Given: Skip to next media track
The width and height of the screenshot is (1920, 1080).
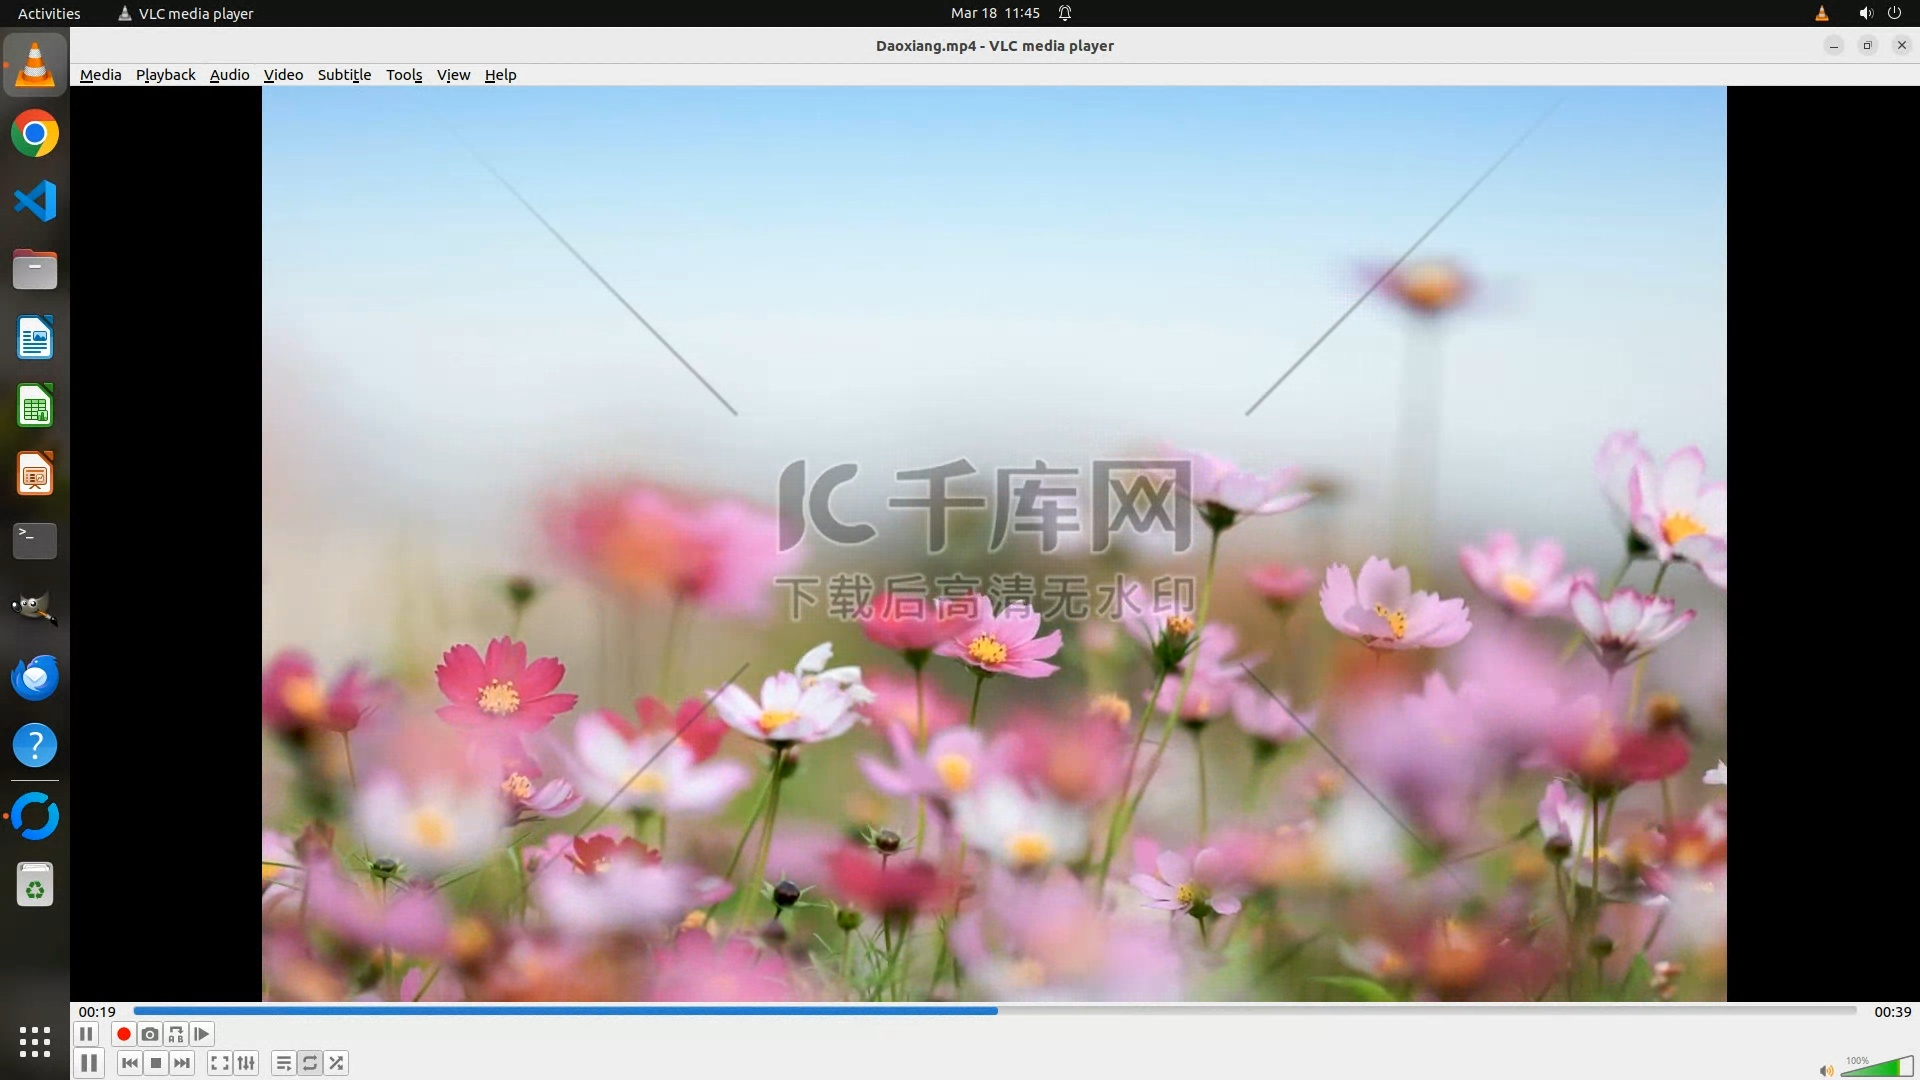Looking at the screenshot, I should [x=182, y=1063].
